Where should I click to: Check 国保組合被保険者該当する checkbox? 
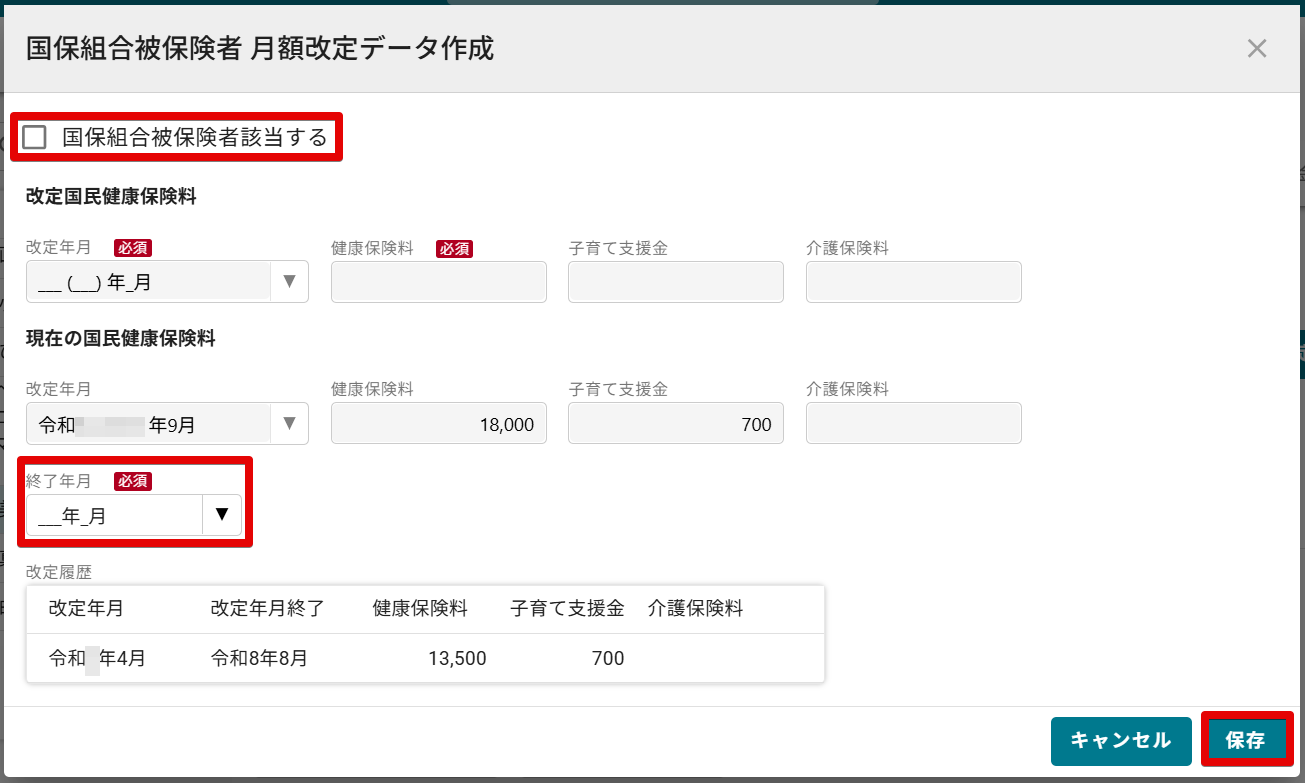[x=35, y=138]
